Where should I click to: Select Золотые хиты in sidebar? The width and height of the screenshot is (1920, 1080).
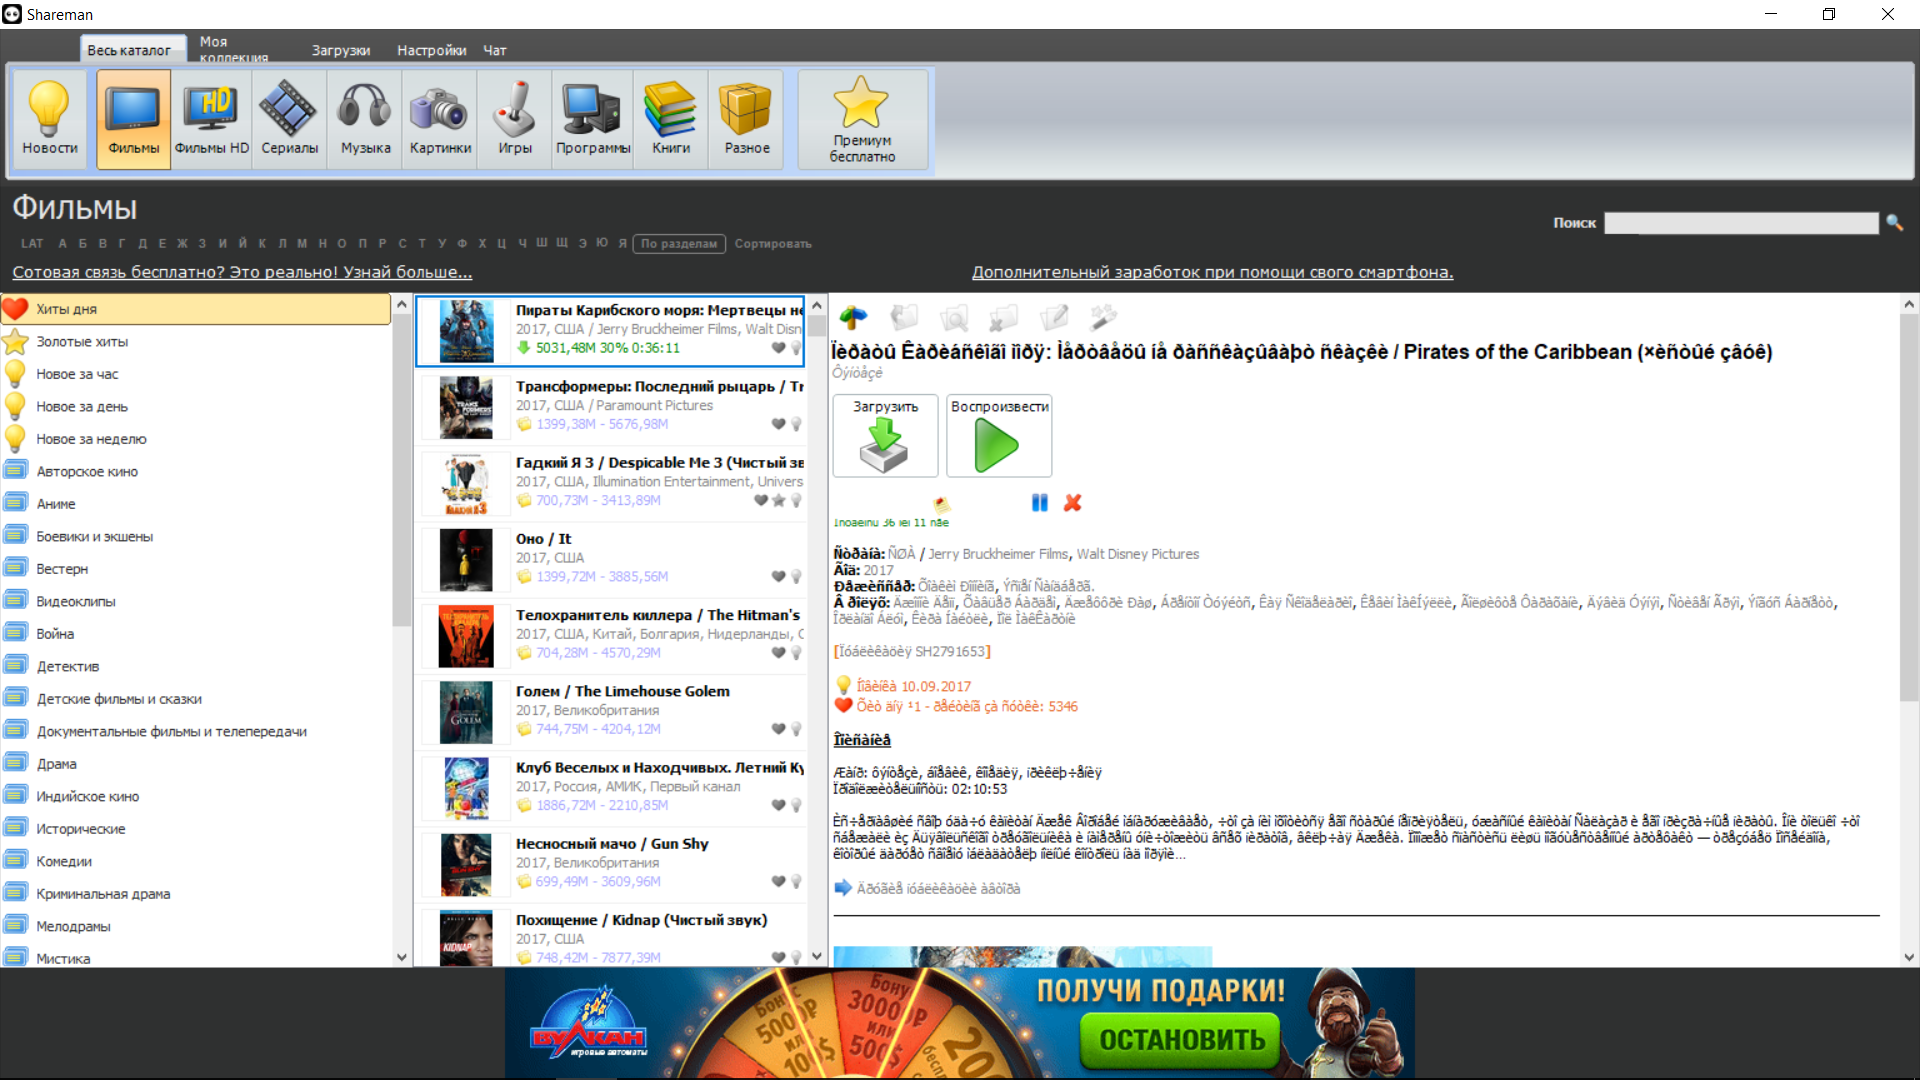pyautogui.click(x=196, y=341)
